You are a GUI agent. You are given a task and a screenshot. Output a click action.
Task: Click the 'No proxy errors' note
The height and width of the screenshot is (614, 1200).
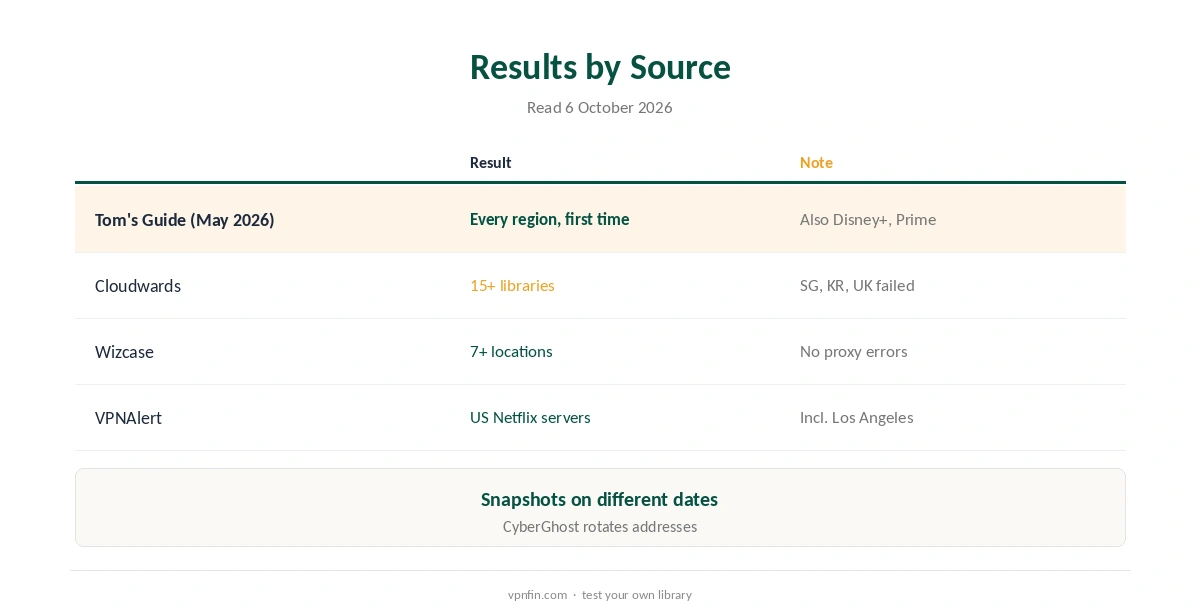[854, 351]
